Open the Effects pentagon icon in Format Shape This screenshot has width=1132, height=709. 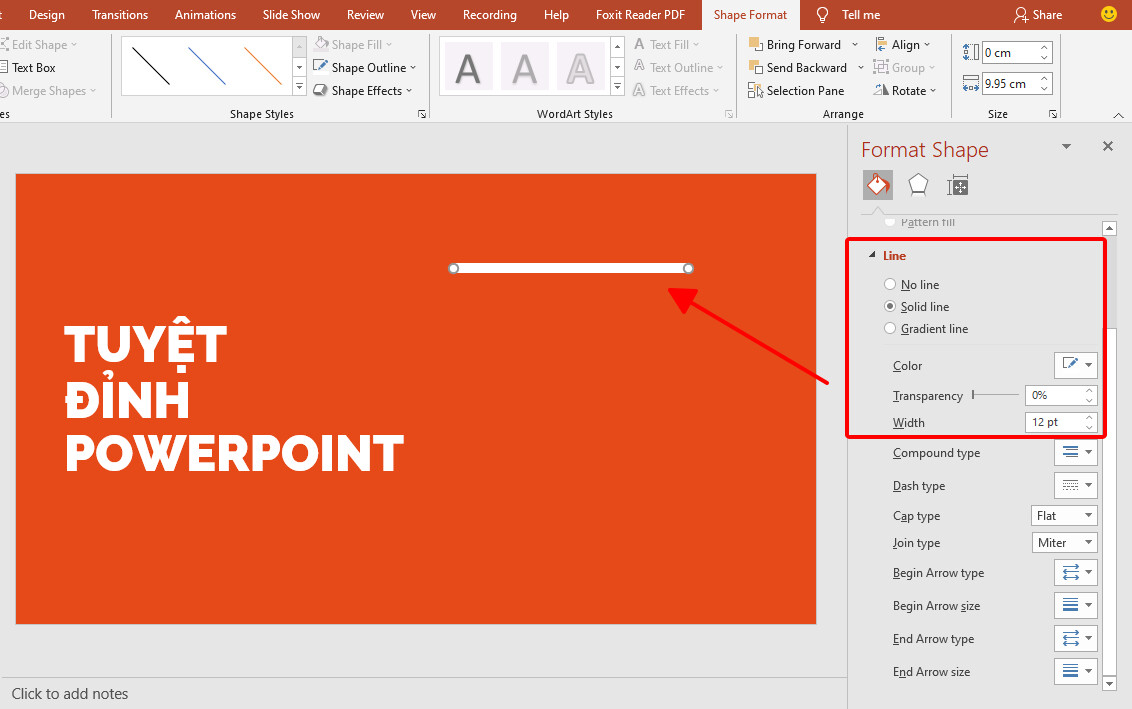[x=917, y=185]
